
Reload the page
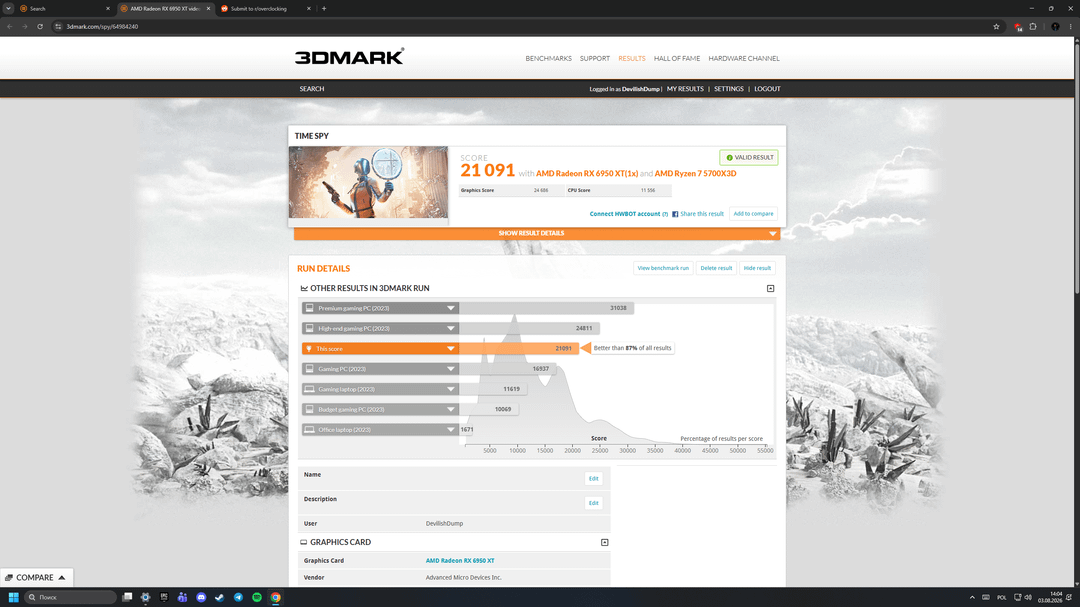coord(40,27)
